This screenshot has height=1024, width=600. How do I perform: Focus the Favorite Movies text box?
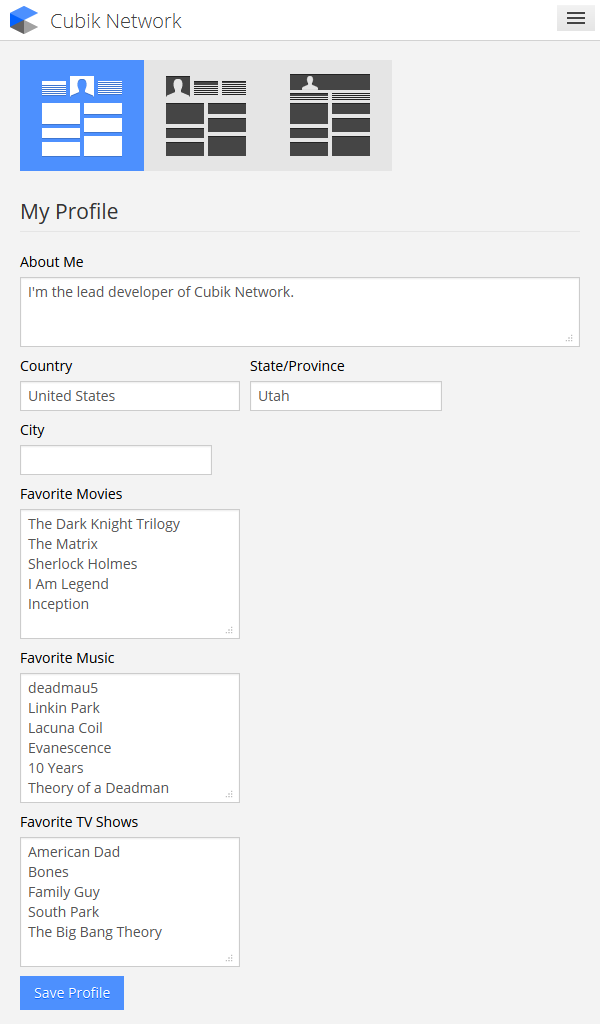coord(130,574)
